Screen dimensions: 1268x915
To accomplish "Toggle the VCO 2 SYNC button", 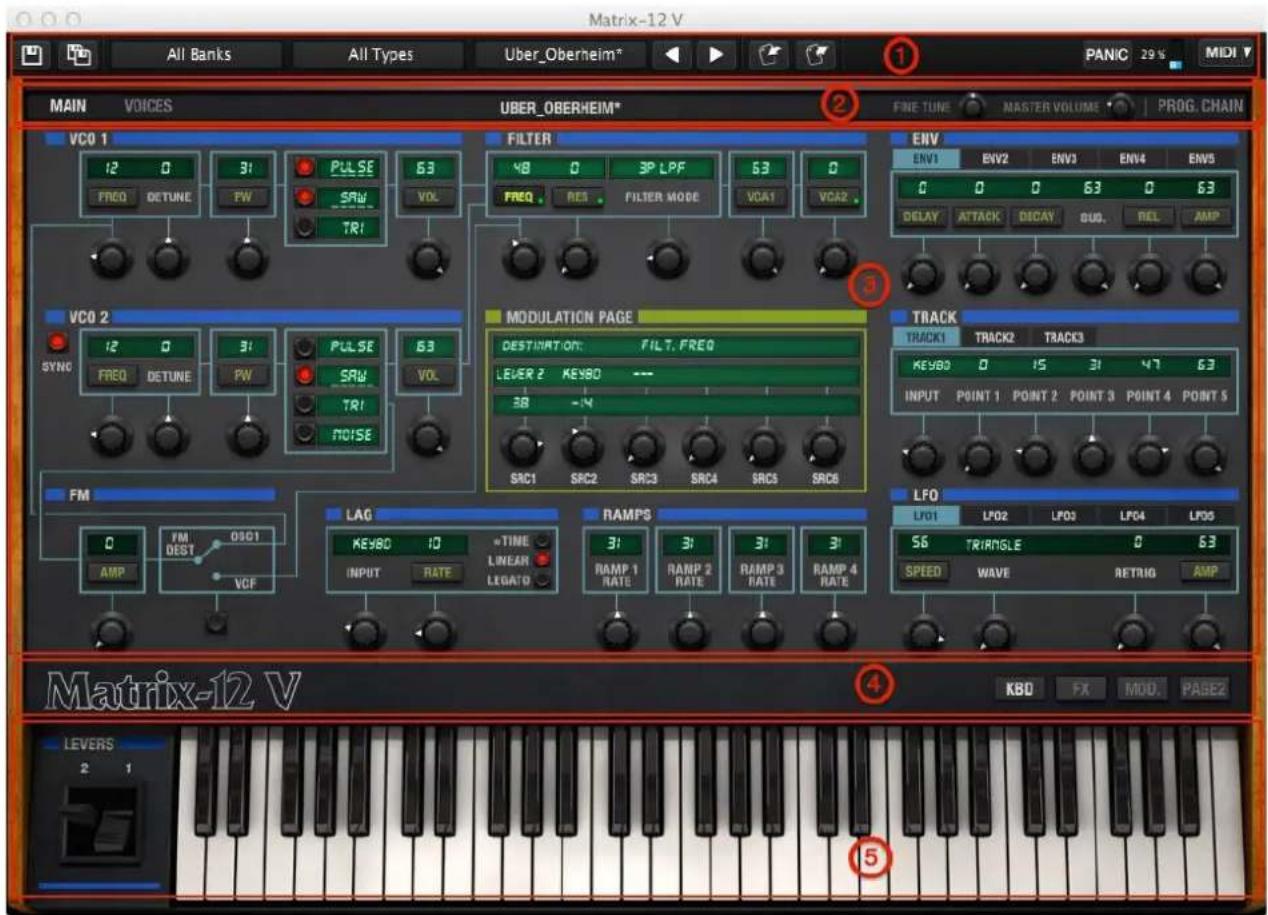I will [59, 344].
